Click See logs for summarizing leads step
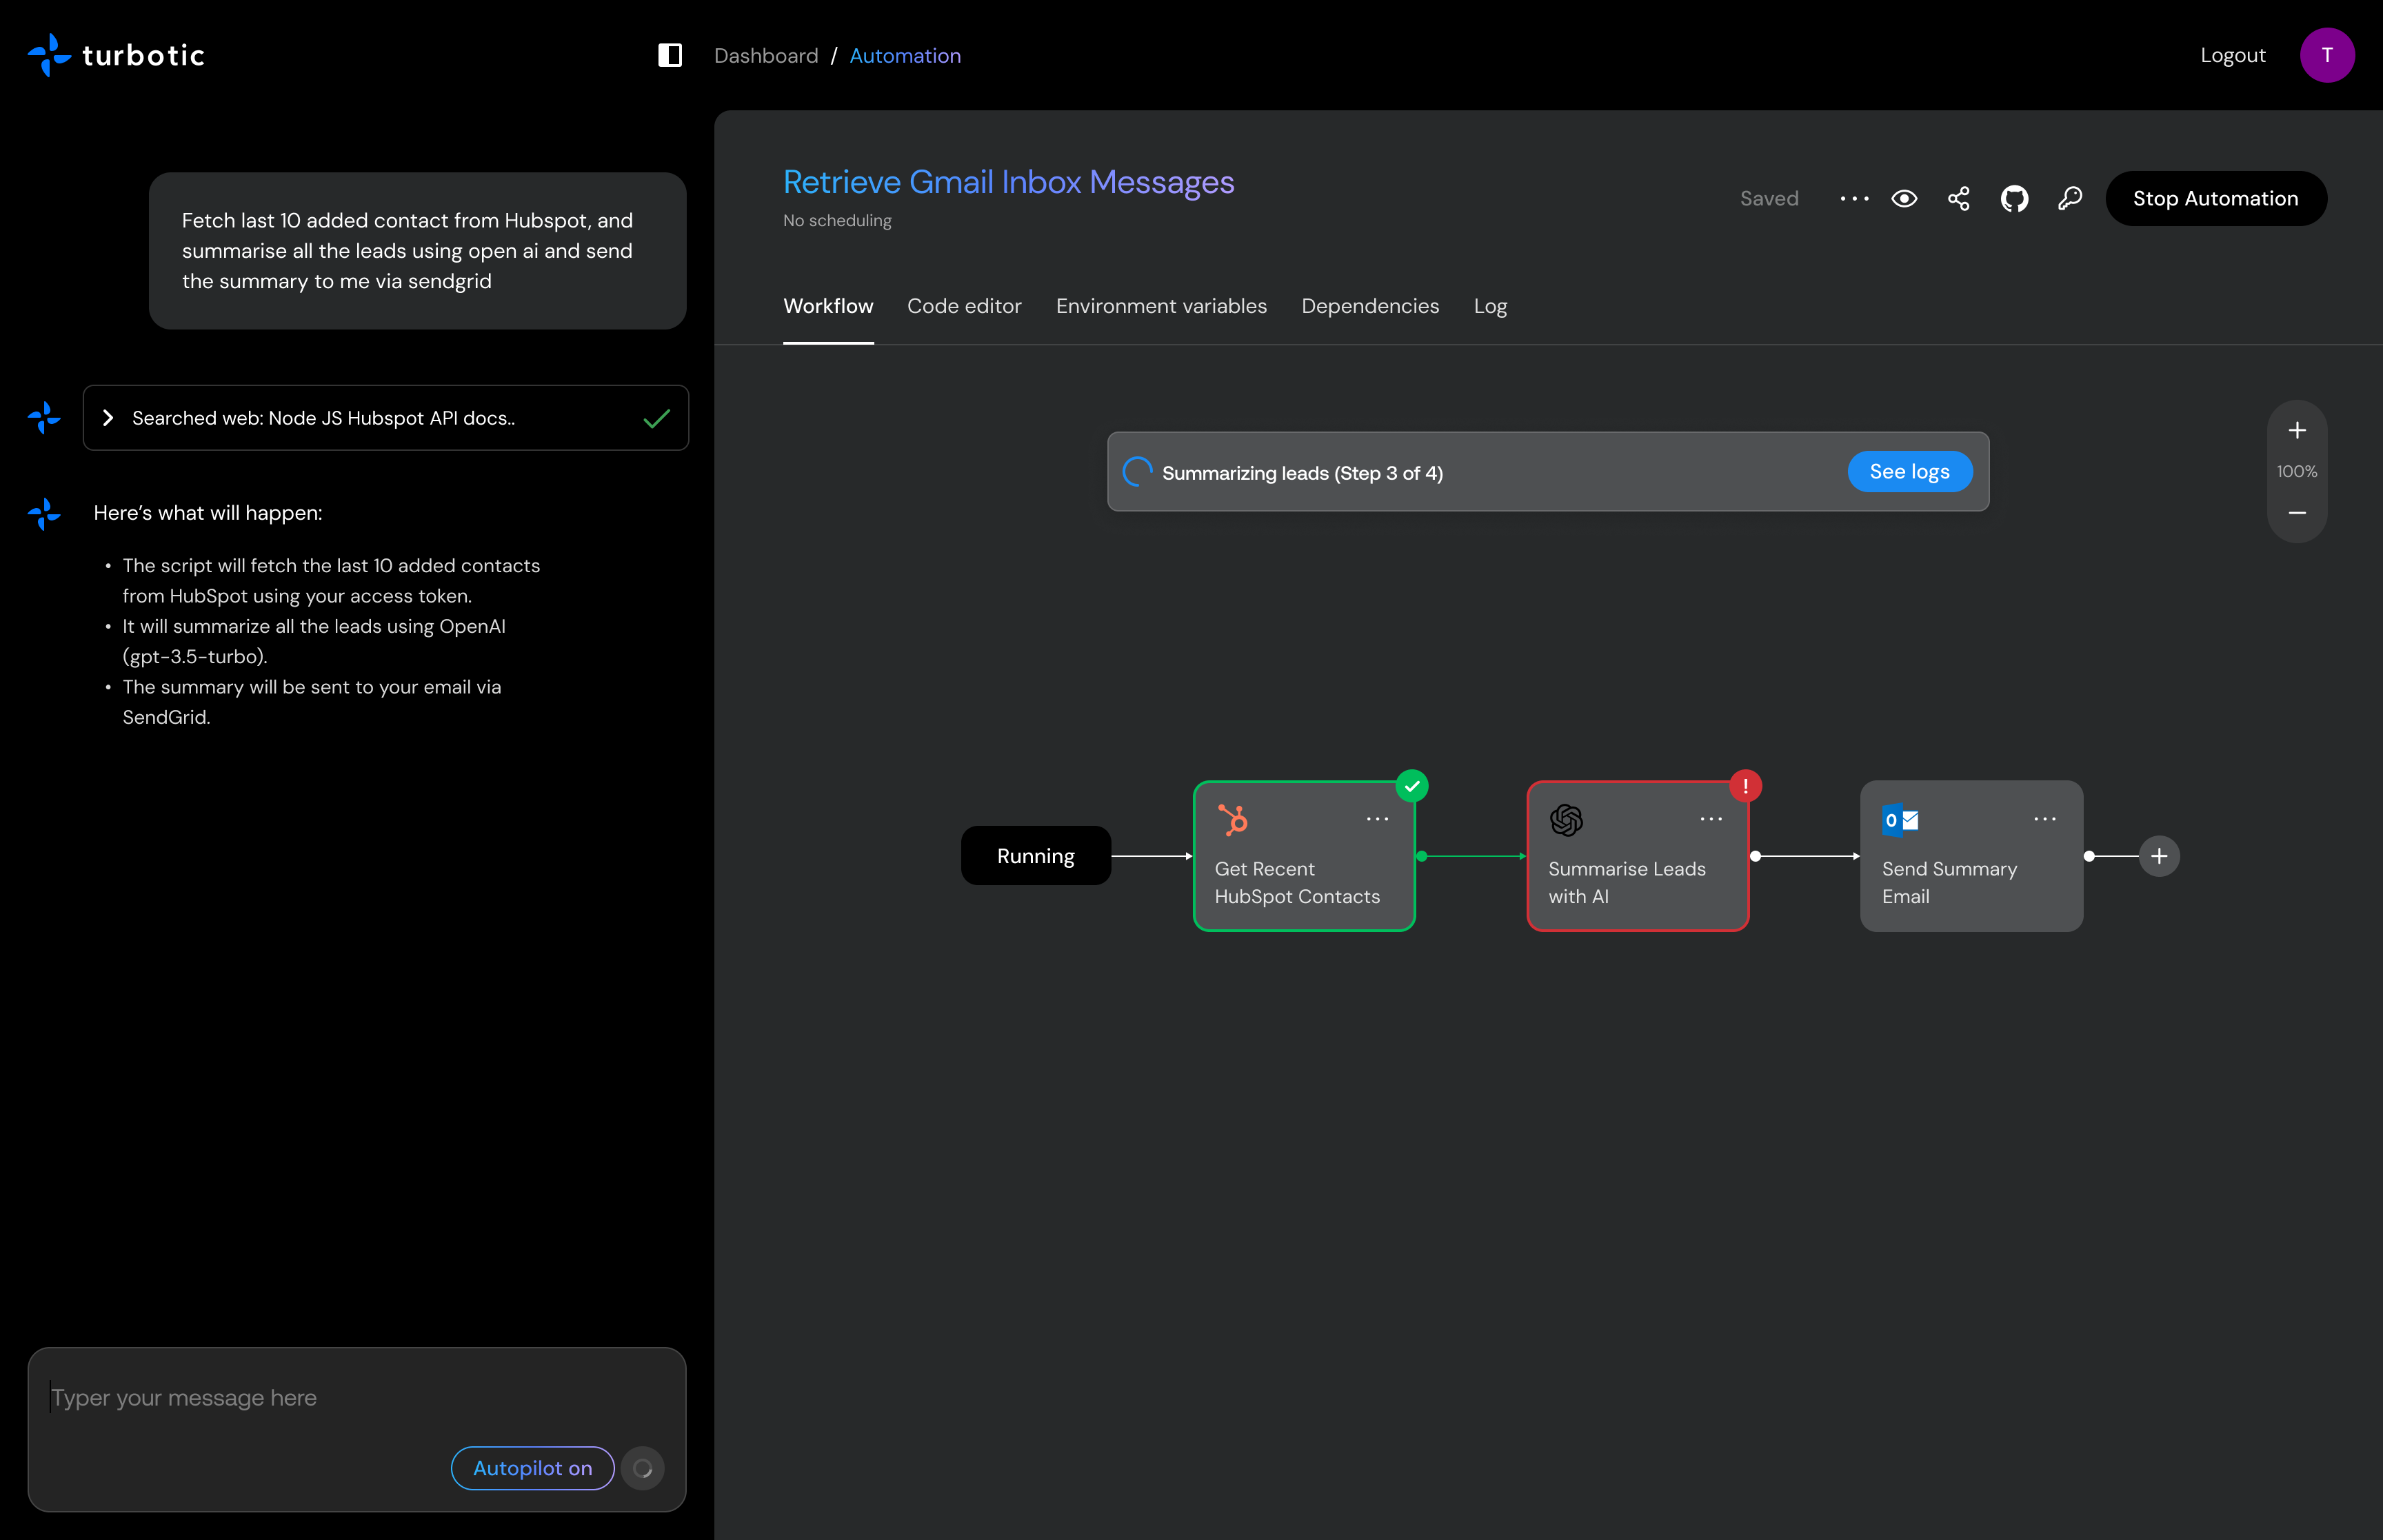Viewport: 2383px width, 1540px height. (1909, 471)
